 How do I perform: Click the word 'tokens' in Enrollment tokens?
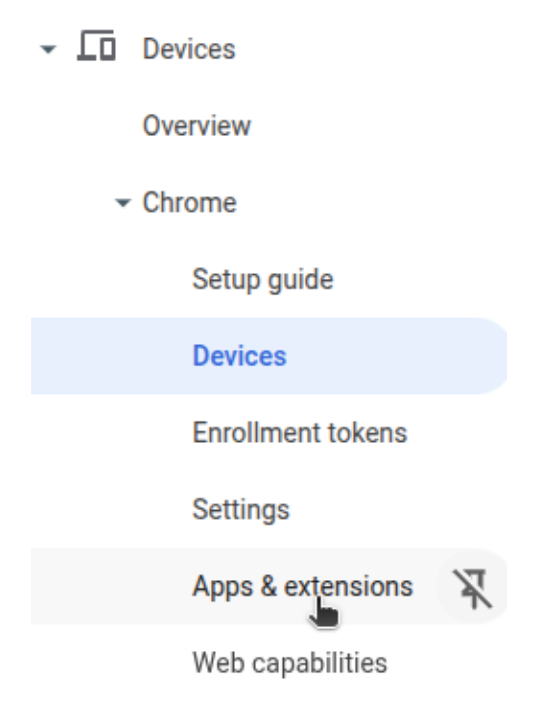367,433
